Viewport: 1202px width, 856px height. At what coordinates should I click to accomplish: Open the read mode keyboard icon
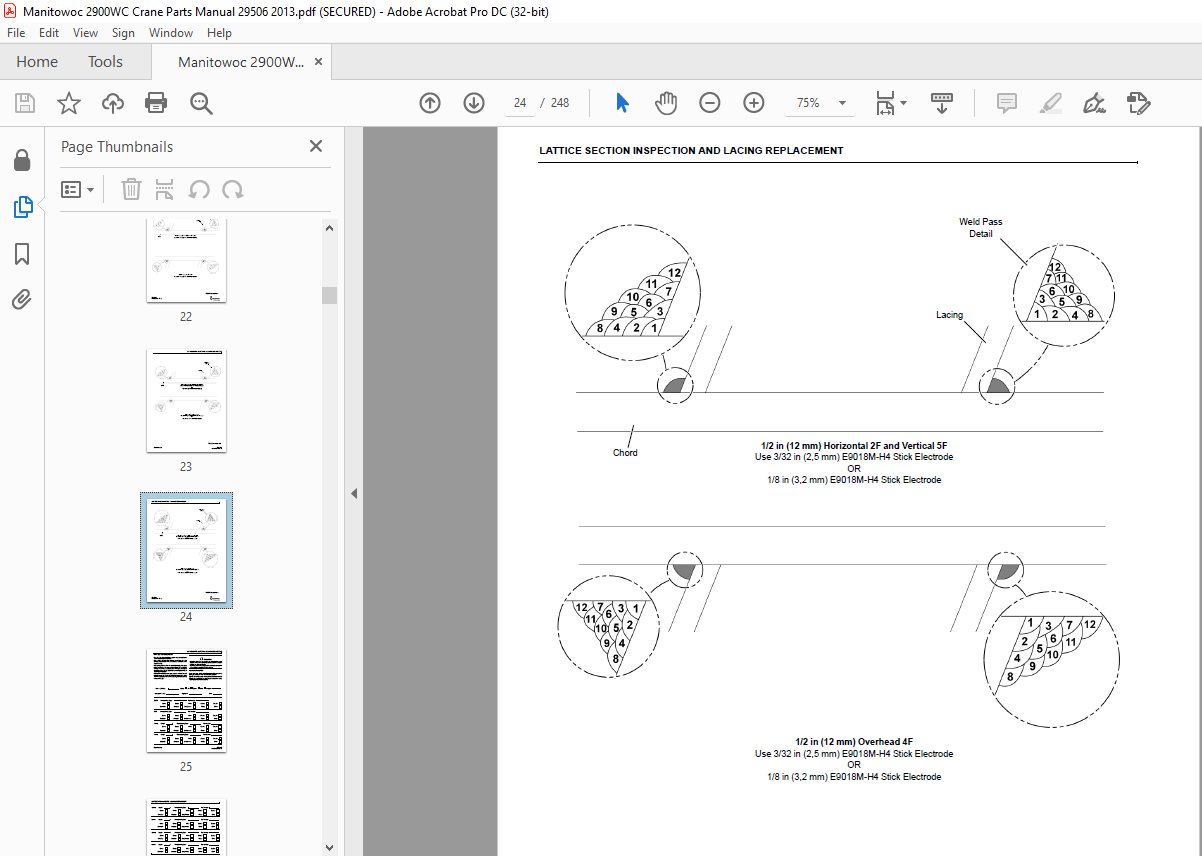(x=941, y=103)
